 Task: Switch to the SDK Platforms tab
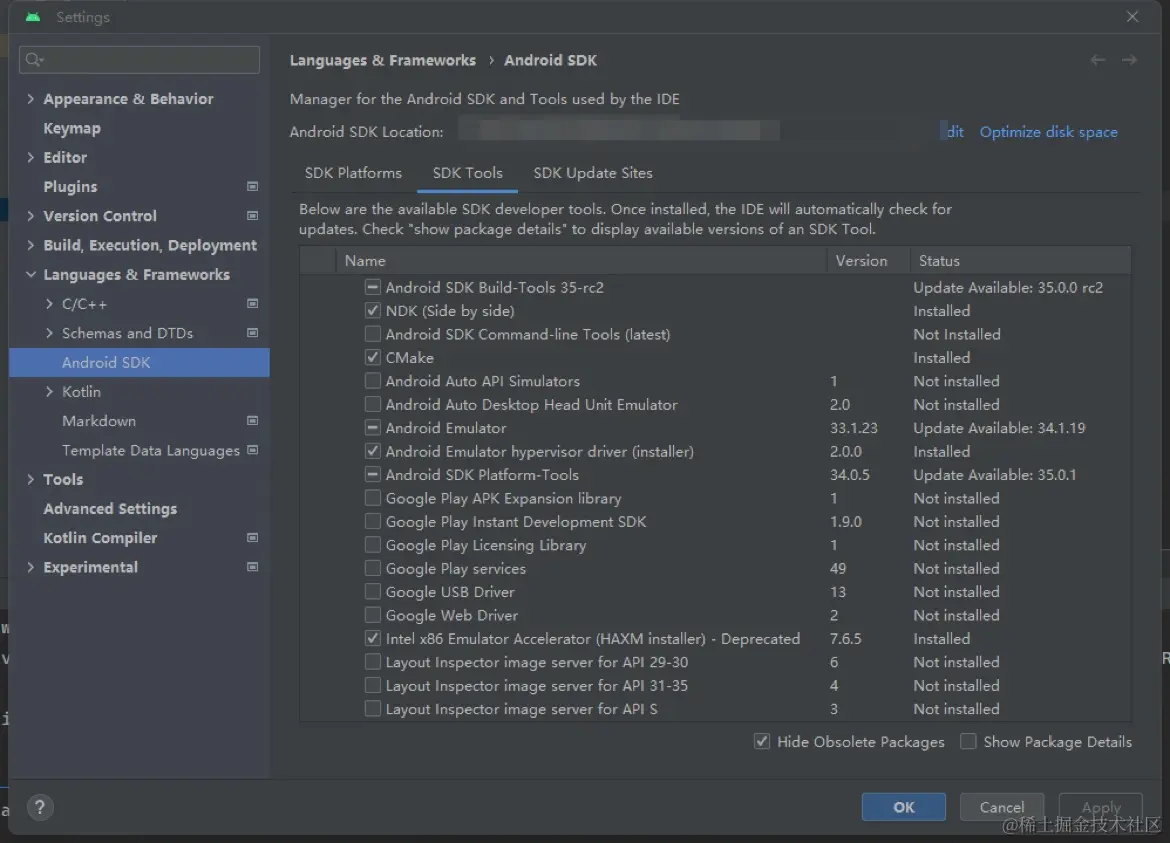(x=352, y=172)
